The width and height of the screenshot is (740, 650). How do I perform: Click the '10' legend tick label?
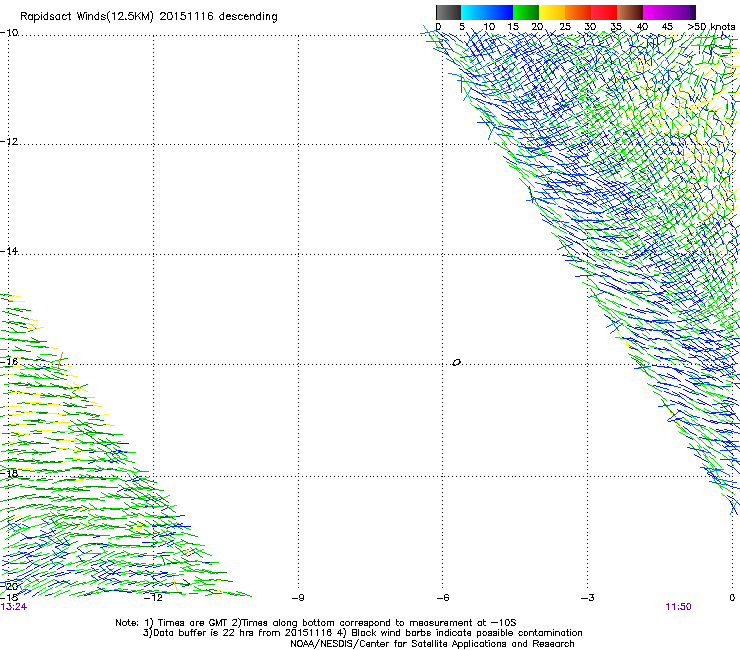click(x=489, y=27)
